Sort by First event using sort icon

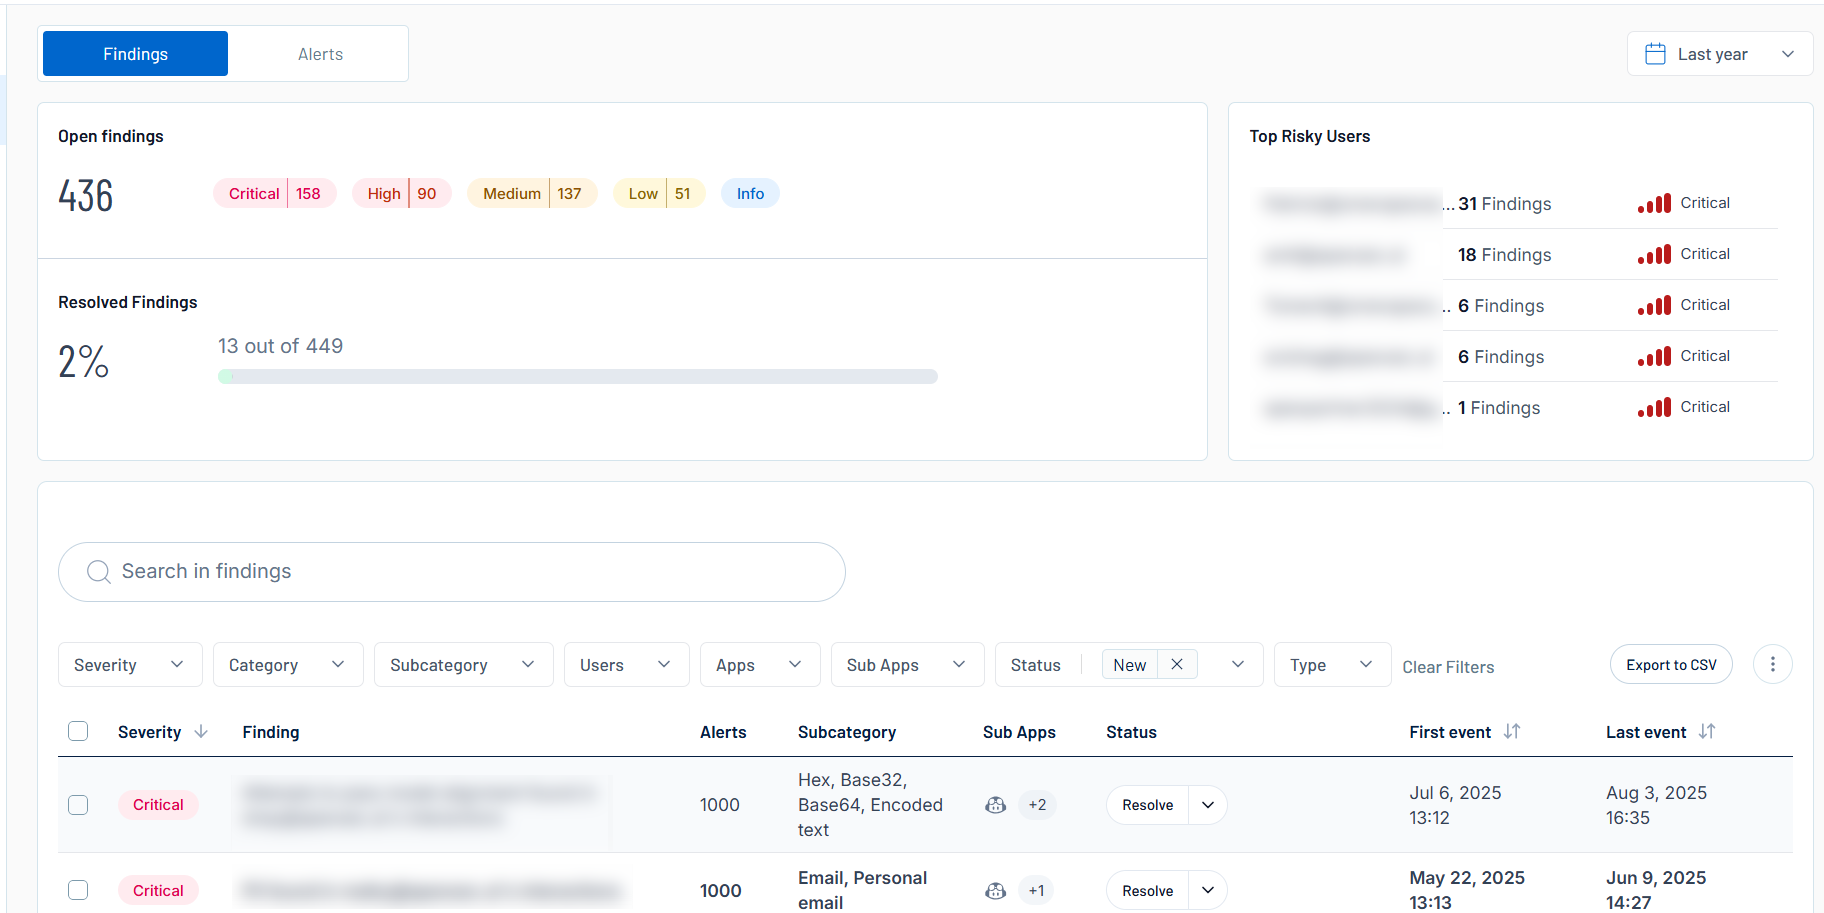pos(1511,732)
